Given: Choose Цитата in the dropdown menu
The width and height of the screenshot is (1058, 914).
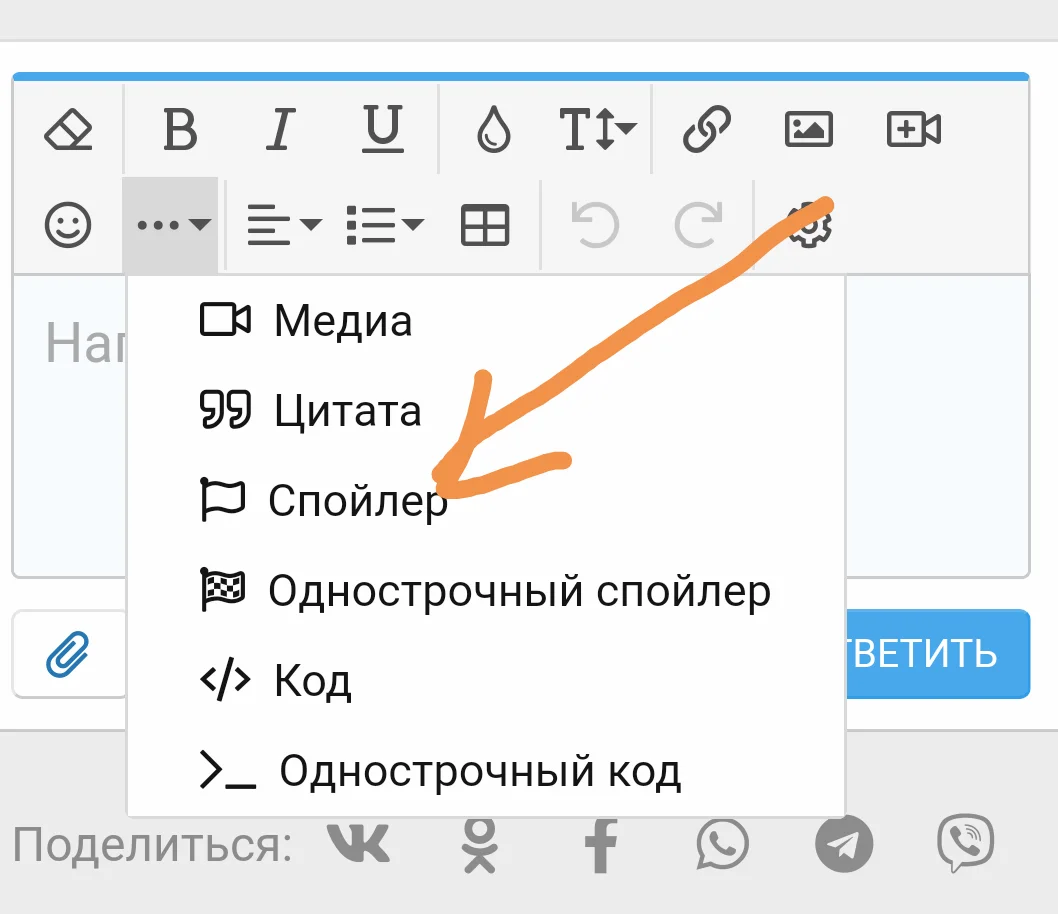Looking at the screenshot, I should 345,410.
